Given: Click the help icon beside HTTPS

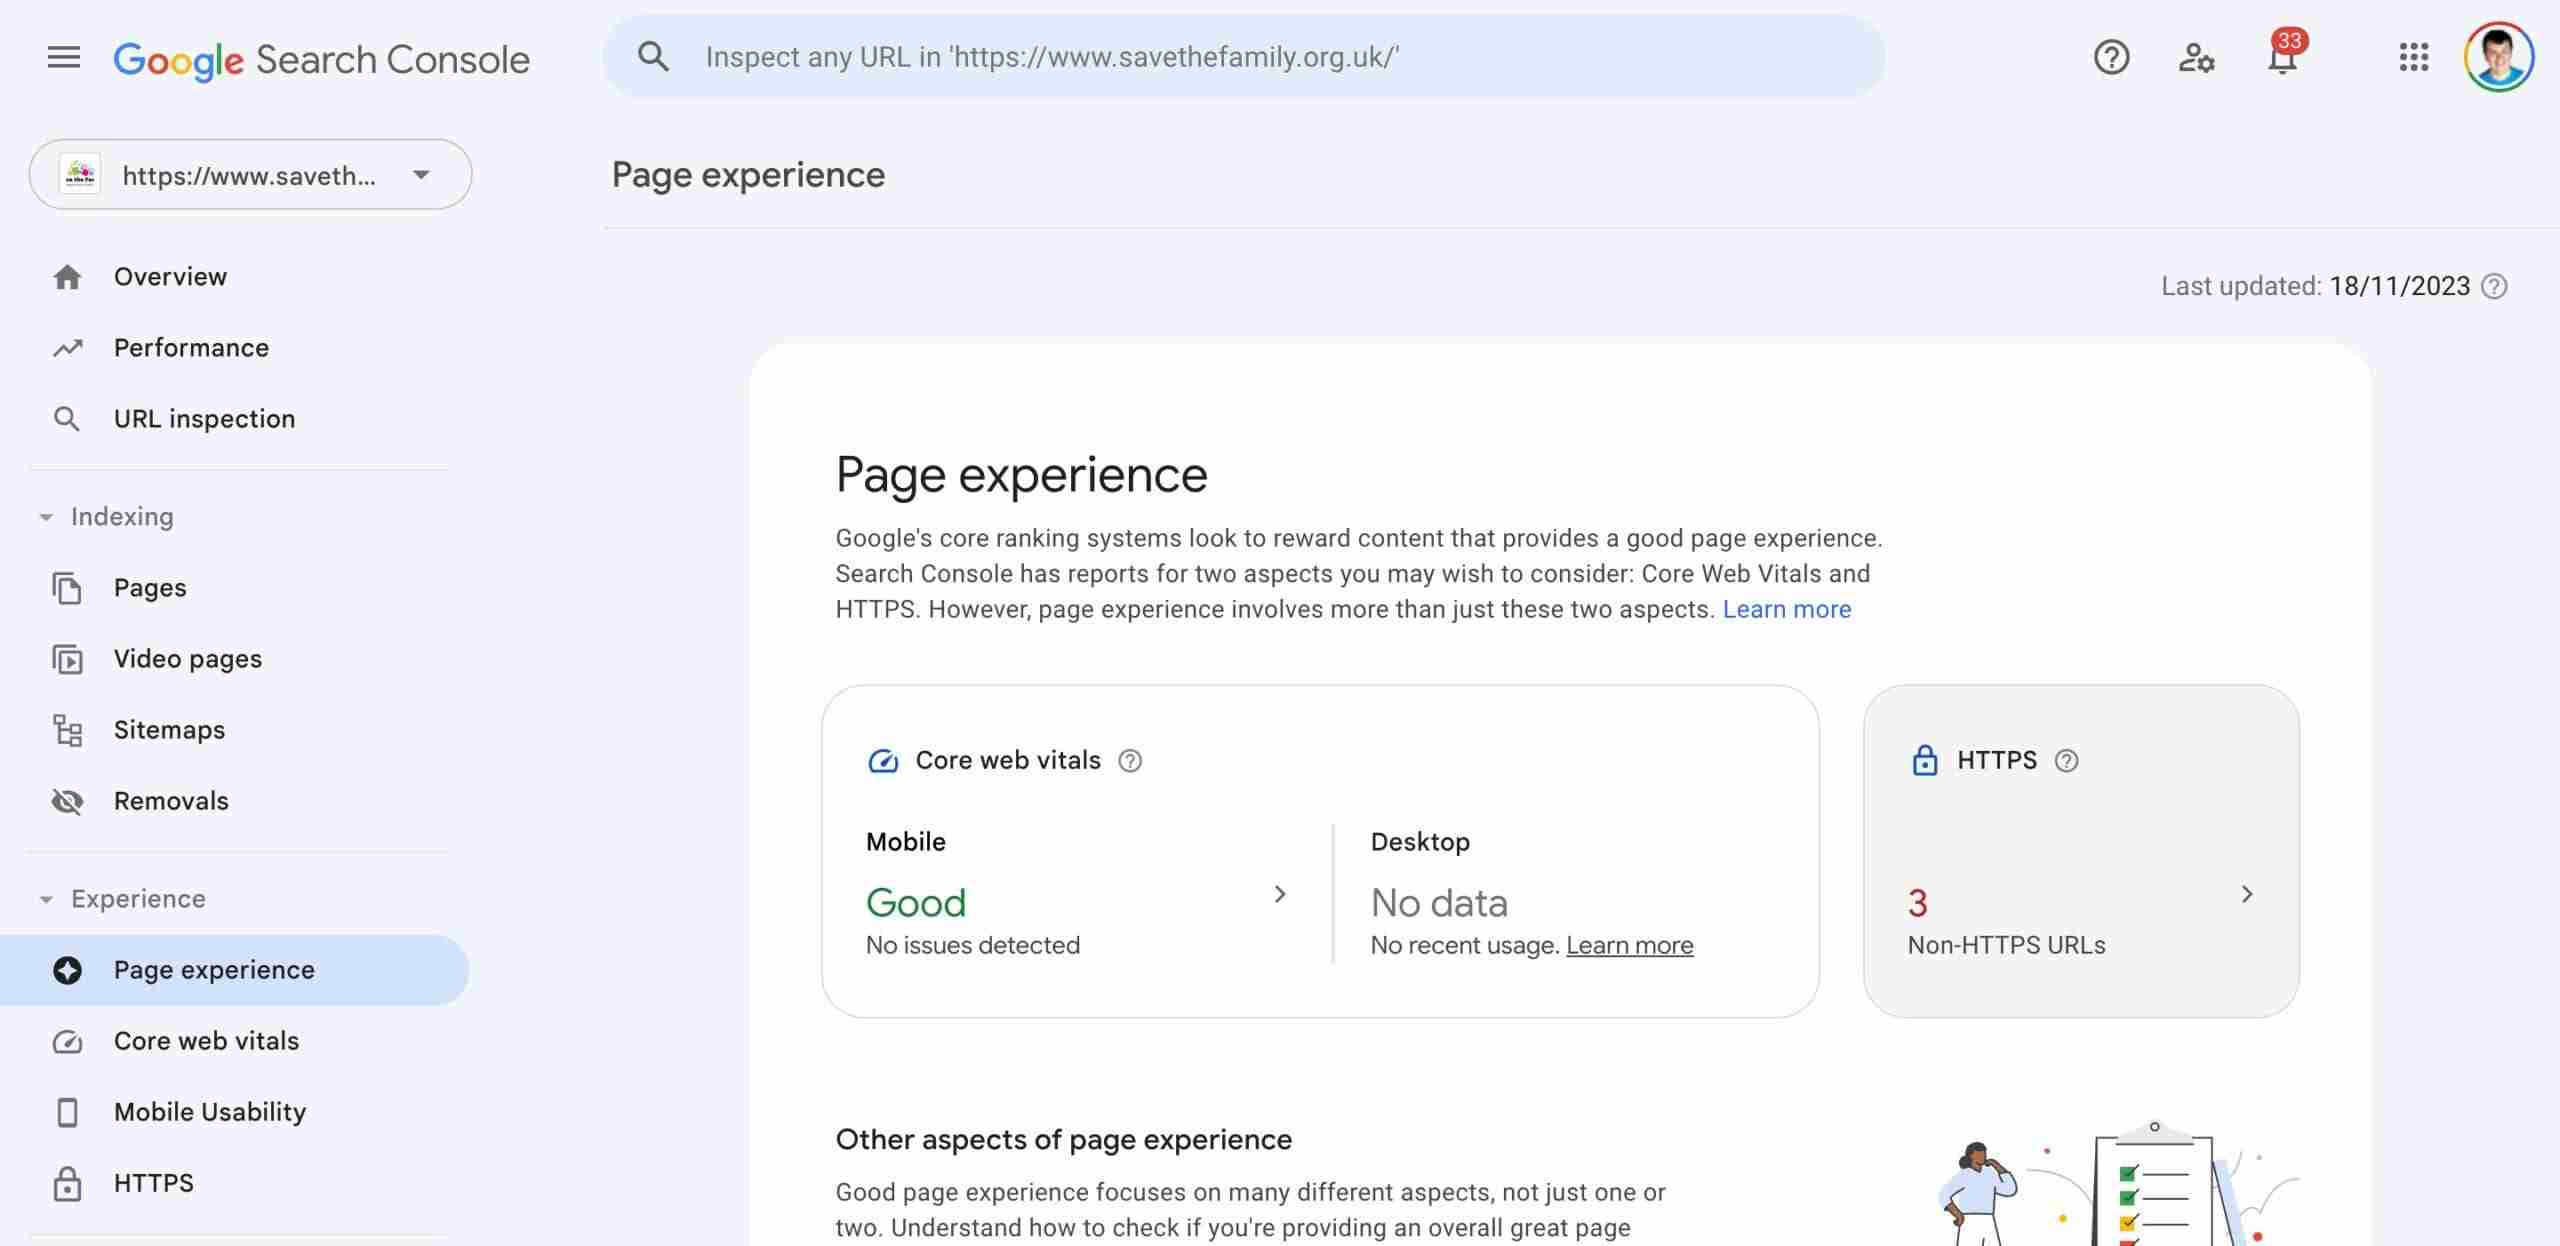Looking at the screenshot, I should click(2068, 761).
